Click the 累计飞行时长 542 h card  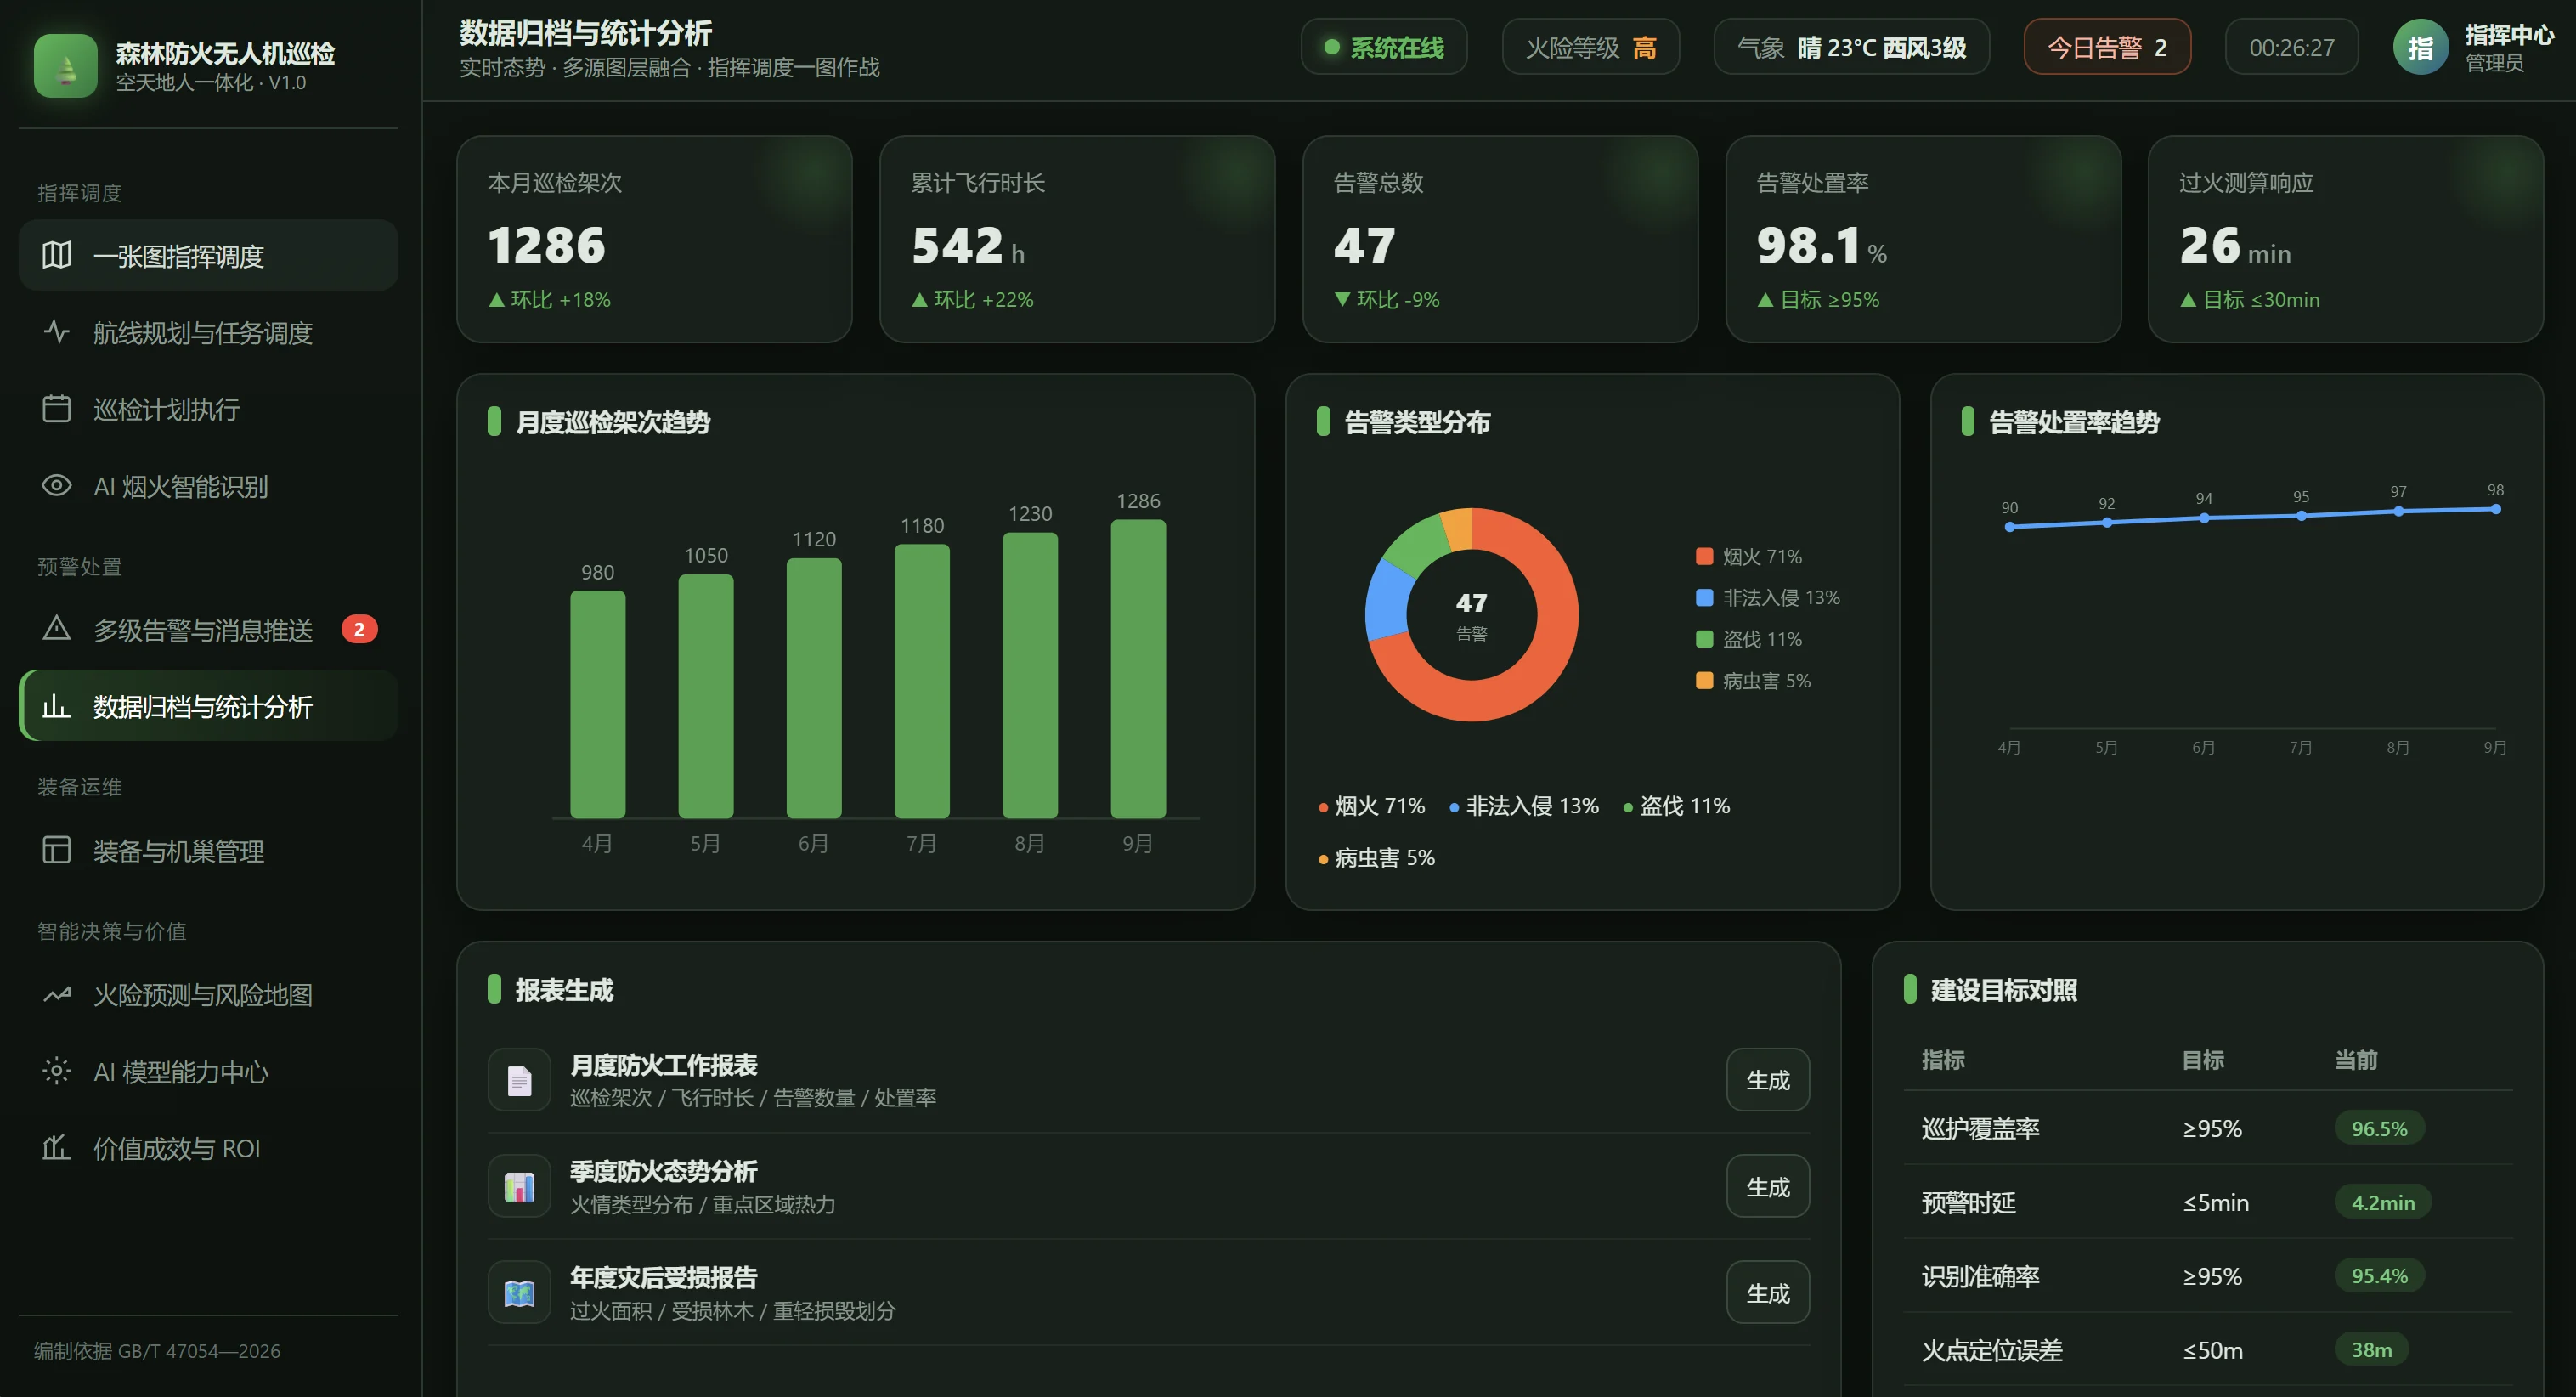click(1077, 239)
